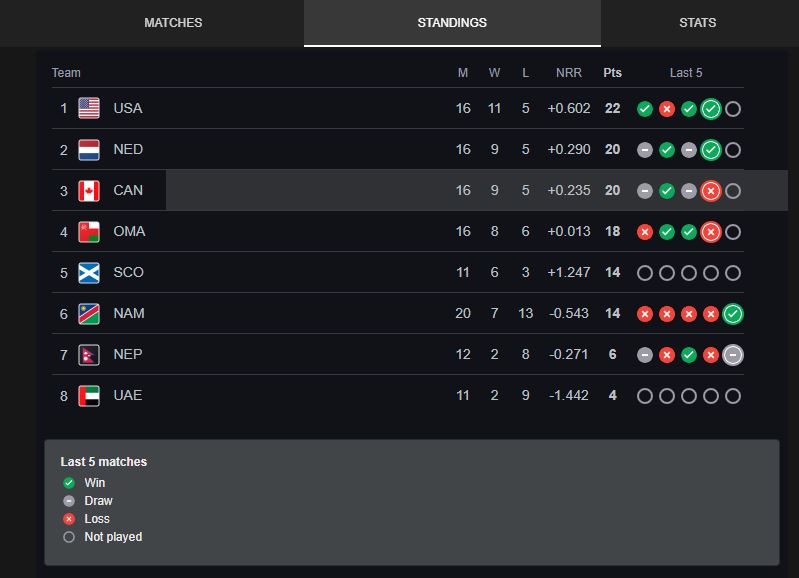Open the OMA team name link
The height and width of the screenshot is (578, 799).
[129, 231]
